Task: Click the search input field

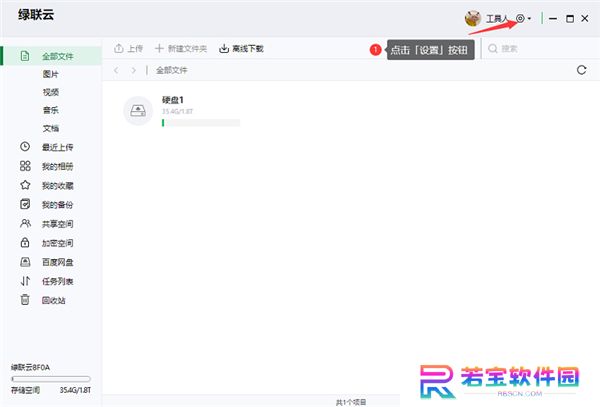Action: [x=542, y=49]
